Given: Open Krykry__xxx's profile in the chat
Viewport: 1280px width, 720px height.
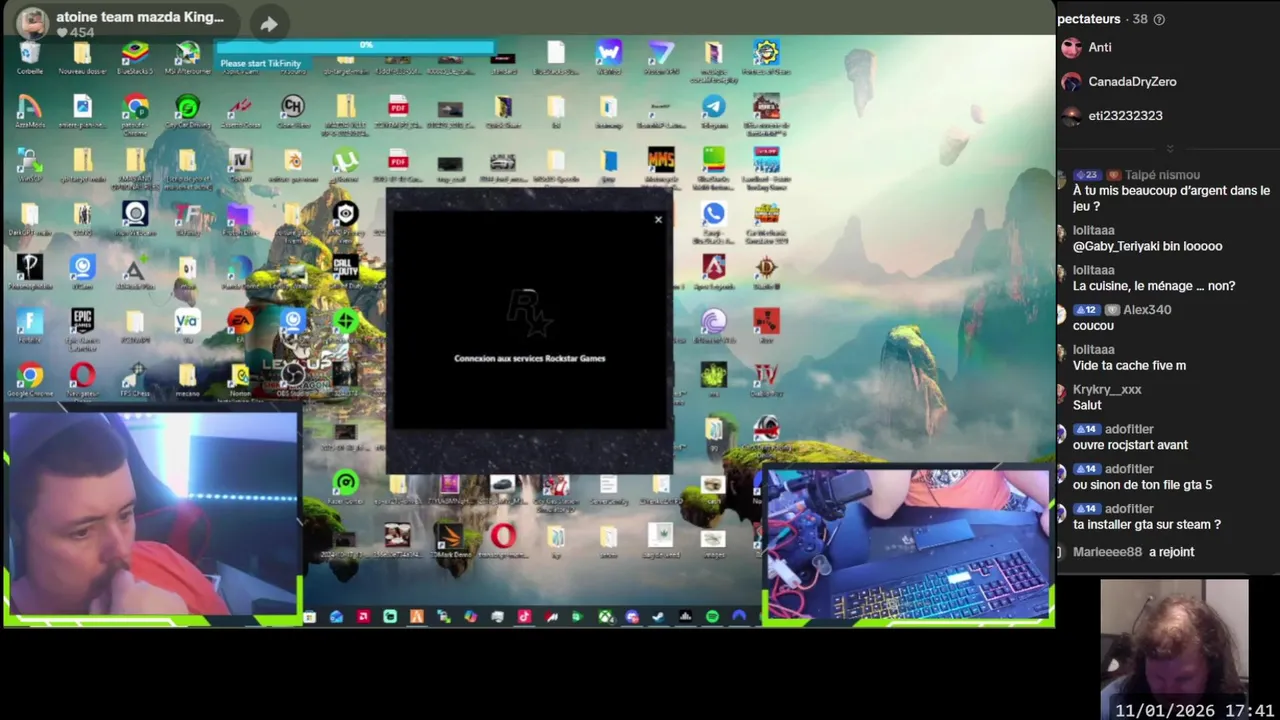Looking at the screenshot, I should 1107,390.
